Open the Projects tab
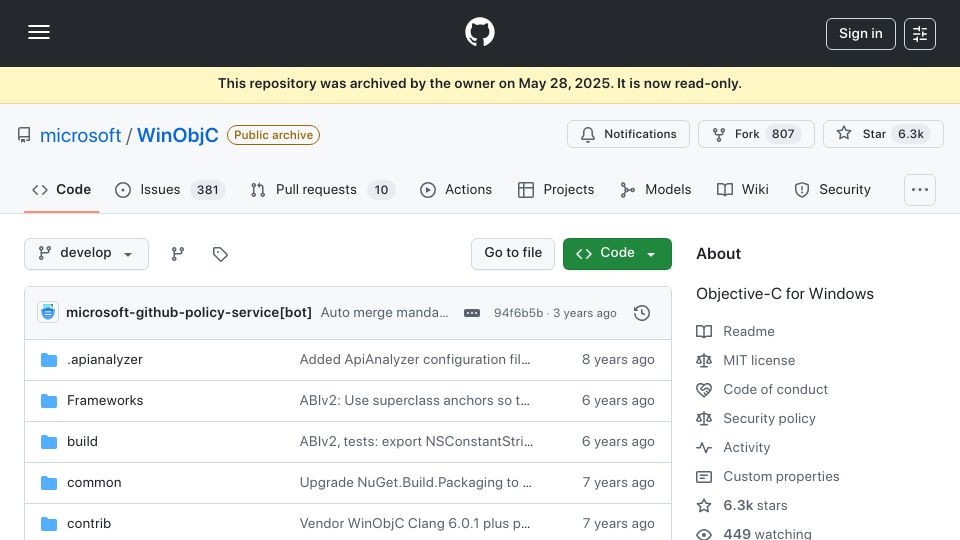Image resolution: width=960 pixels, height=540 pixels. click(556, 190)
